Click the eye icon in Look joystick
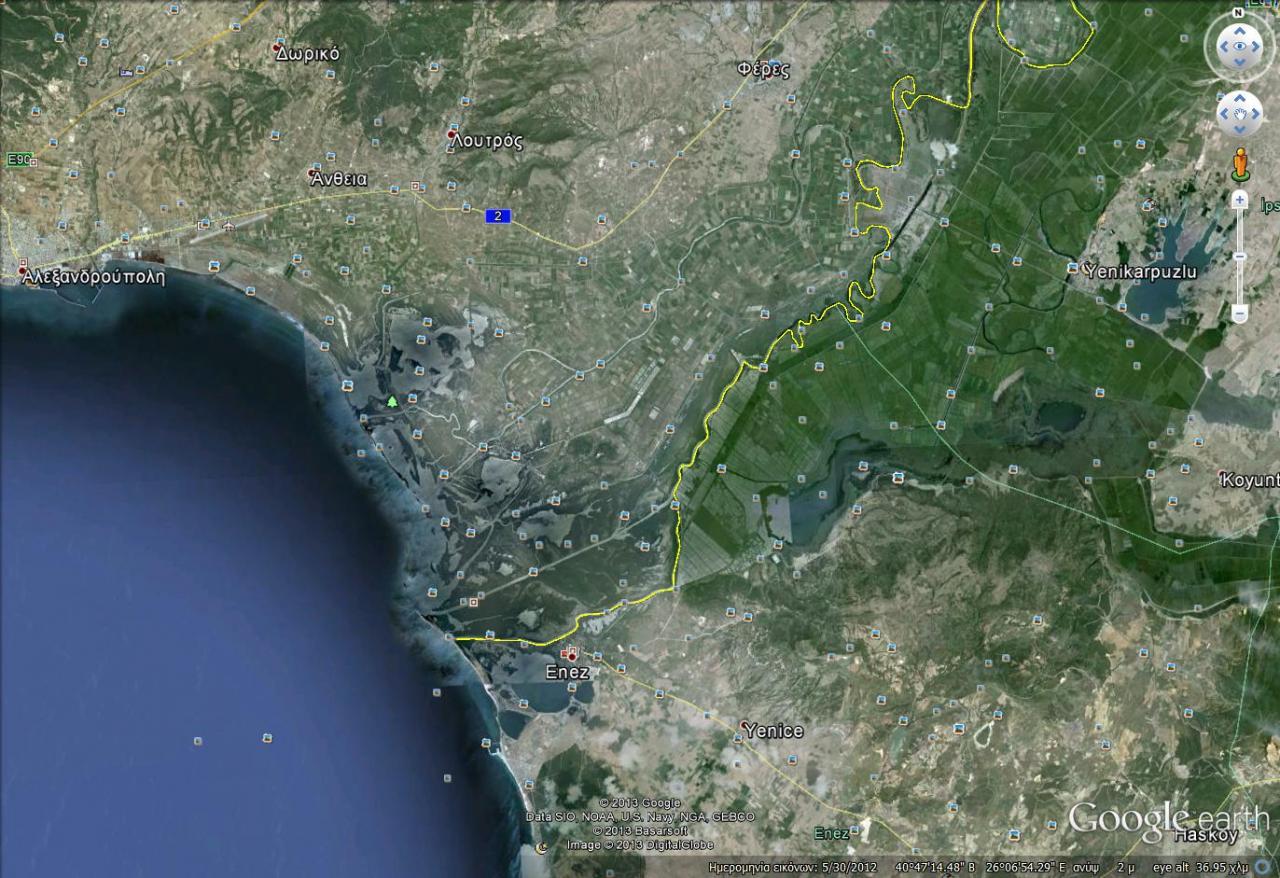This screenshot has height=878, width=1280. [x=1240, y=47]
